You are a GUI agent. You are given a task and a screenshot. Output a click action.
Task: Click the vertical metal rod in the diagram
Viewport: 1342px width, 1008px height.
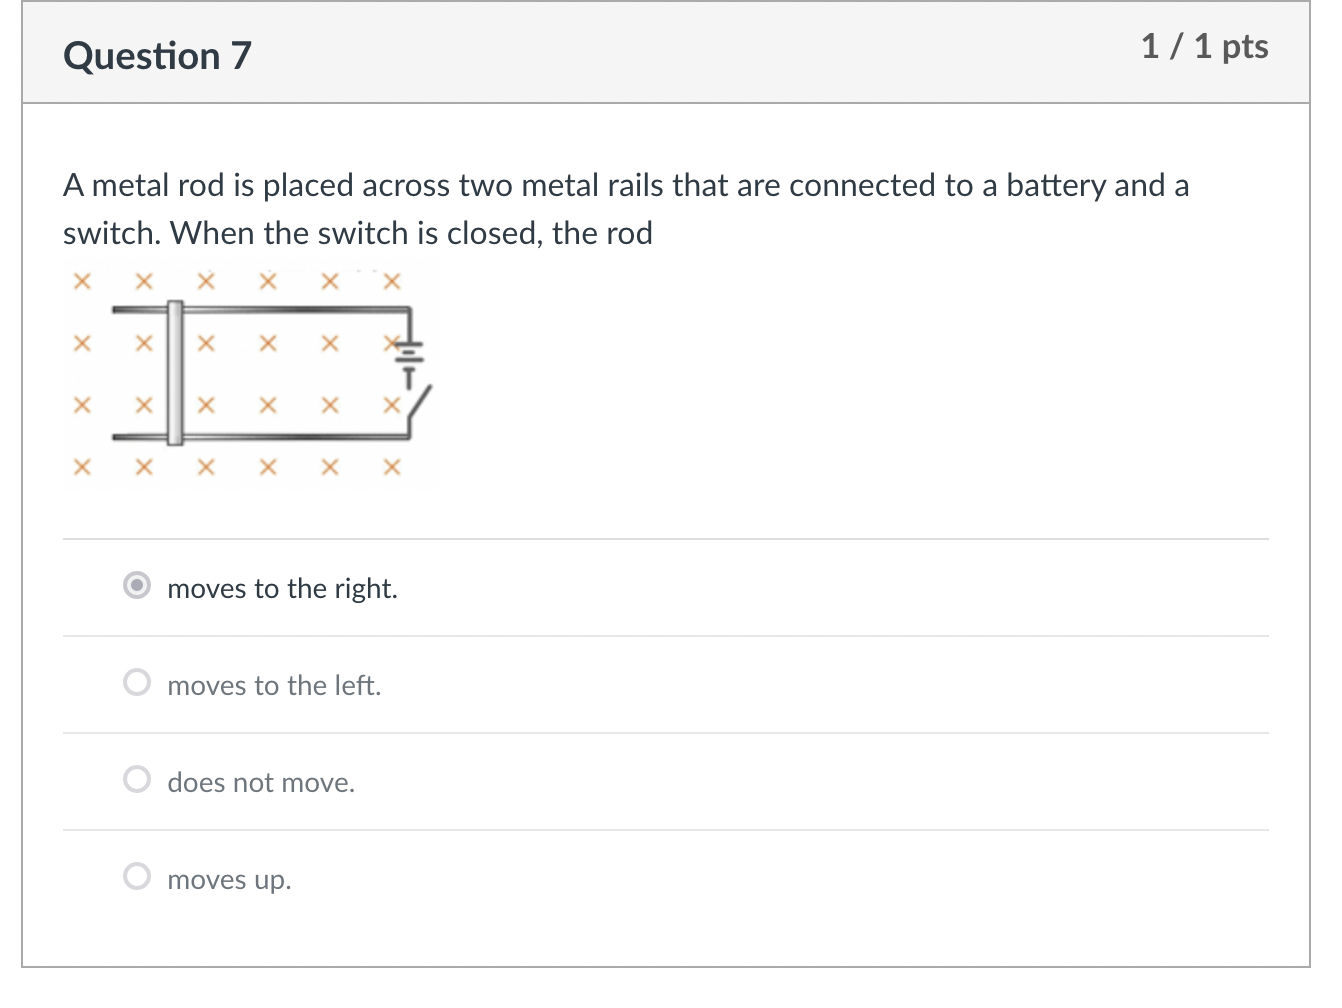(175, 372)
